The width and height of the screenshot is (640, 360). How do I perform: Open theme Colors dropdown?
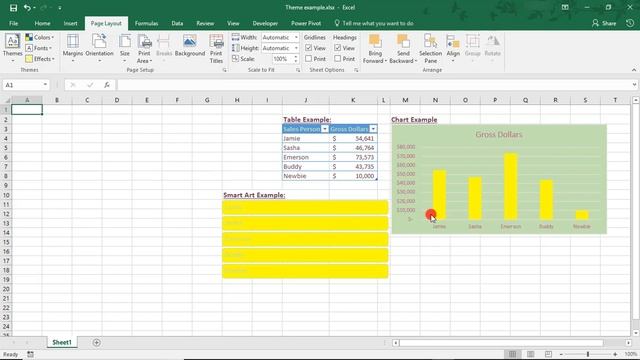coord(40,37)
